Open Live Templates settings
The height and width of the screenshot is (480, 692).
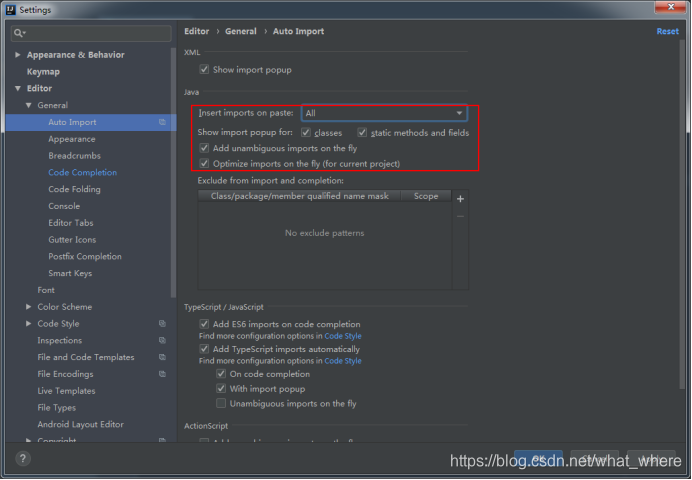(66, 390)
